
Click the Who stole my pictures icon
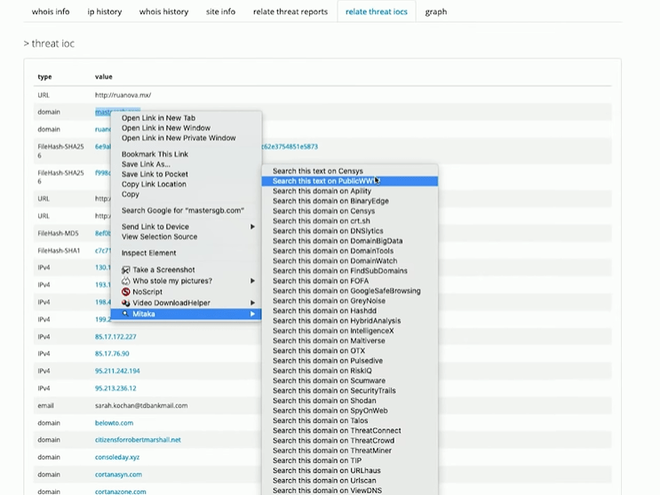[125, 281]
